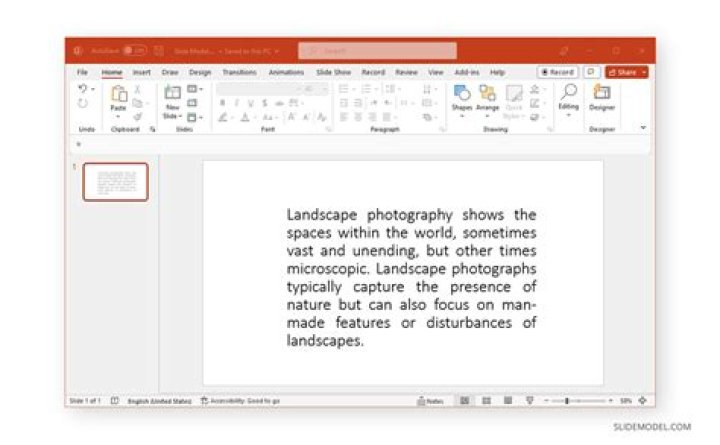Click the Redo icon below Undo
This screenshot has height=445, width=720.
pos(83,104)
